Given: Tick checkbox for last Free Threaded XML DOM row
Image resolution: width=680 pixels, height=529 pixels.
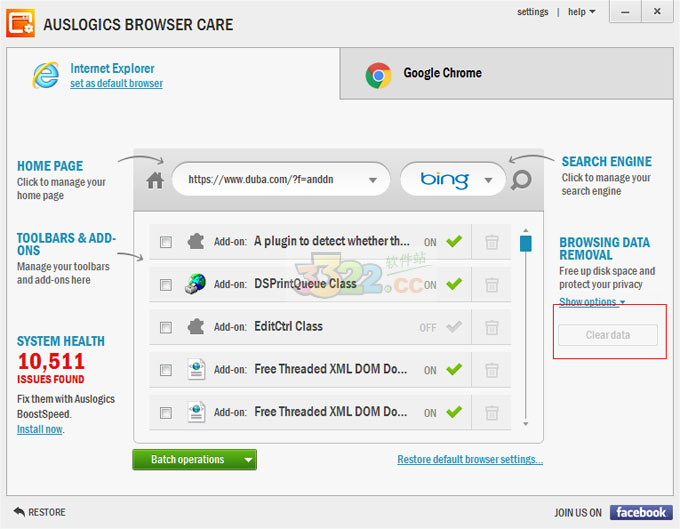Looking at the screenshot, I should (x=166, y=412).
